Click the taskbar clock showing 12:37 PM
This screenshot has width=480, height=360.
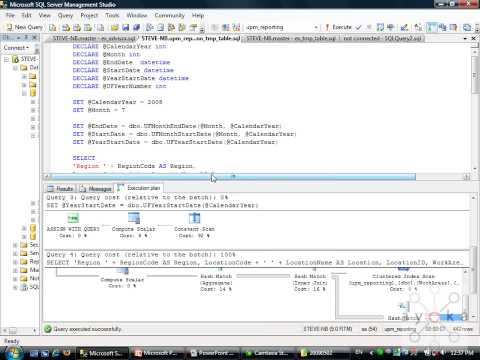pos(462,353)
